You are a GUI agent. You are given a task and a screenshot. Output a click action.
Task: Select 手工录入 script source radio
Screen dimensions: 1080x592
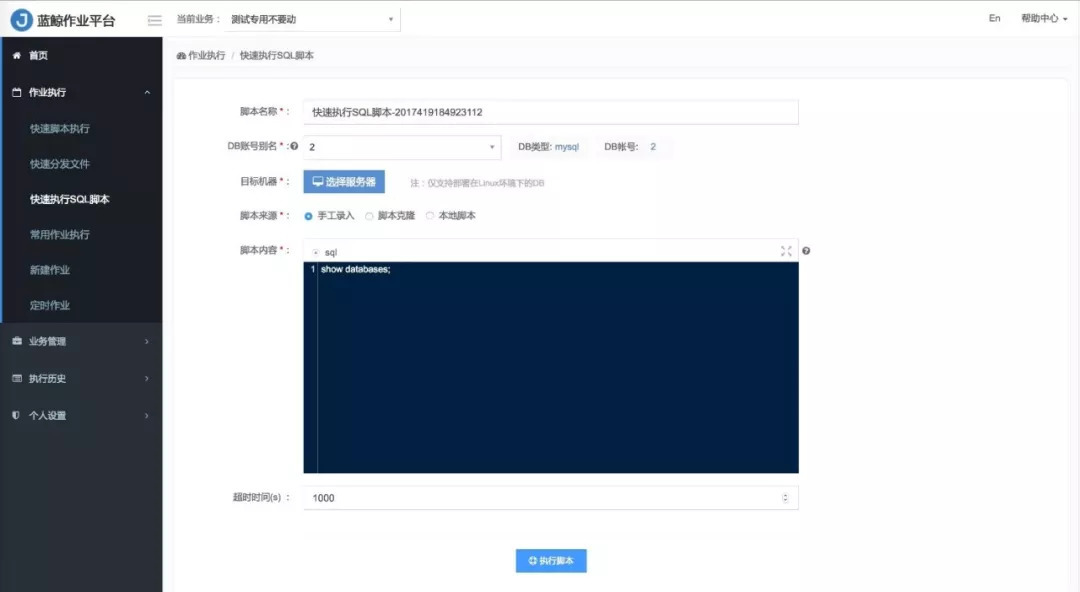pyautogui.click(x=308, y=216)
